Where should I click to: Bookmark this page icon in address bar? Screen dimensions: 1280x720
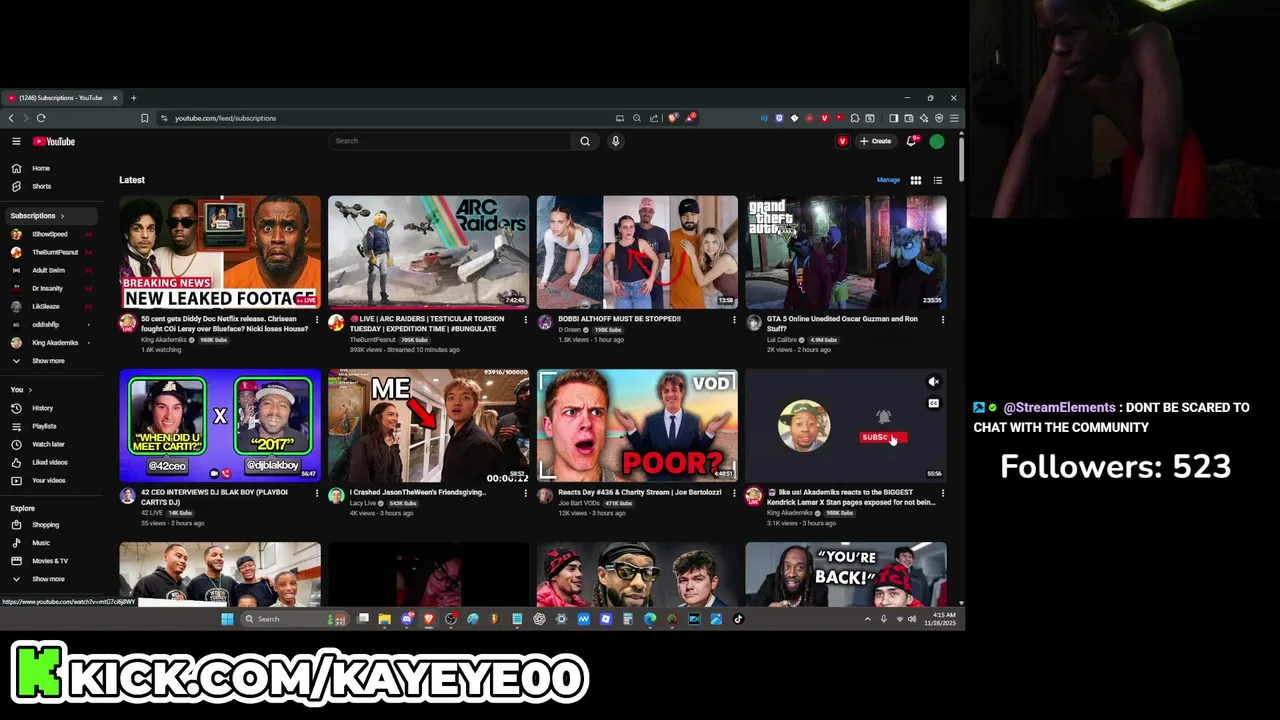[144, 118]
